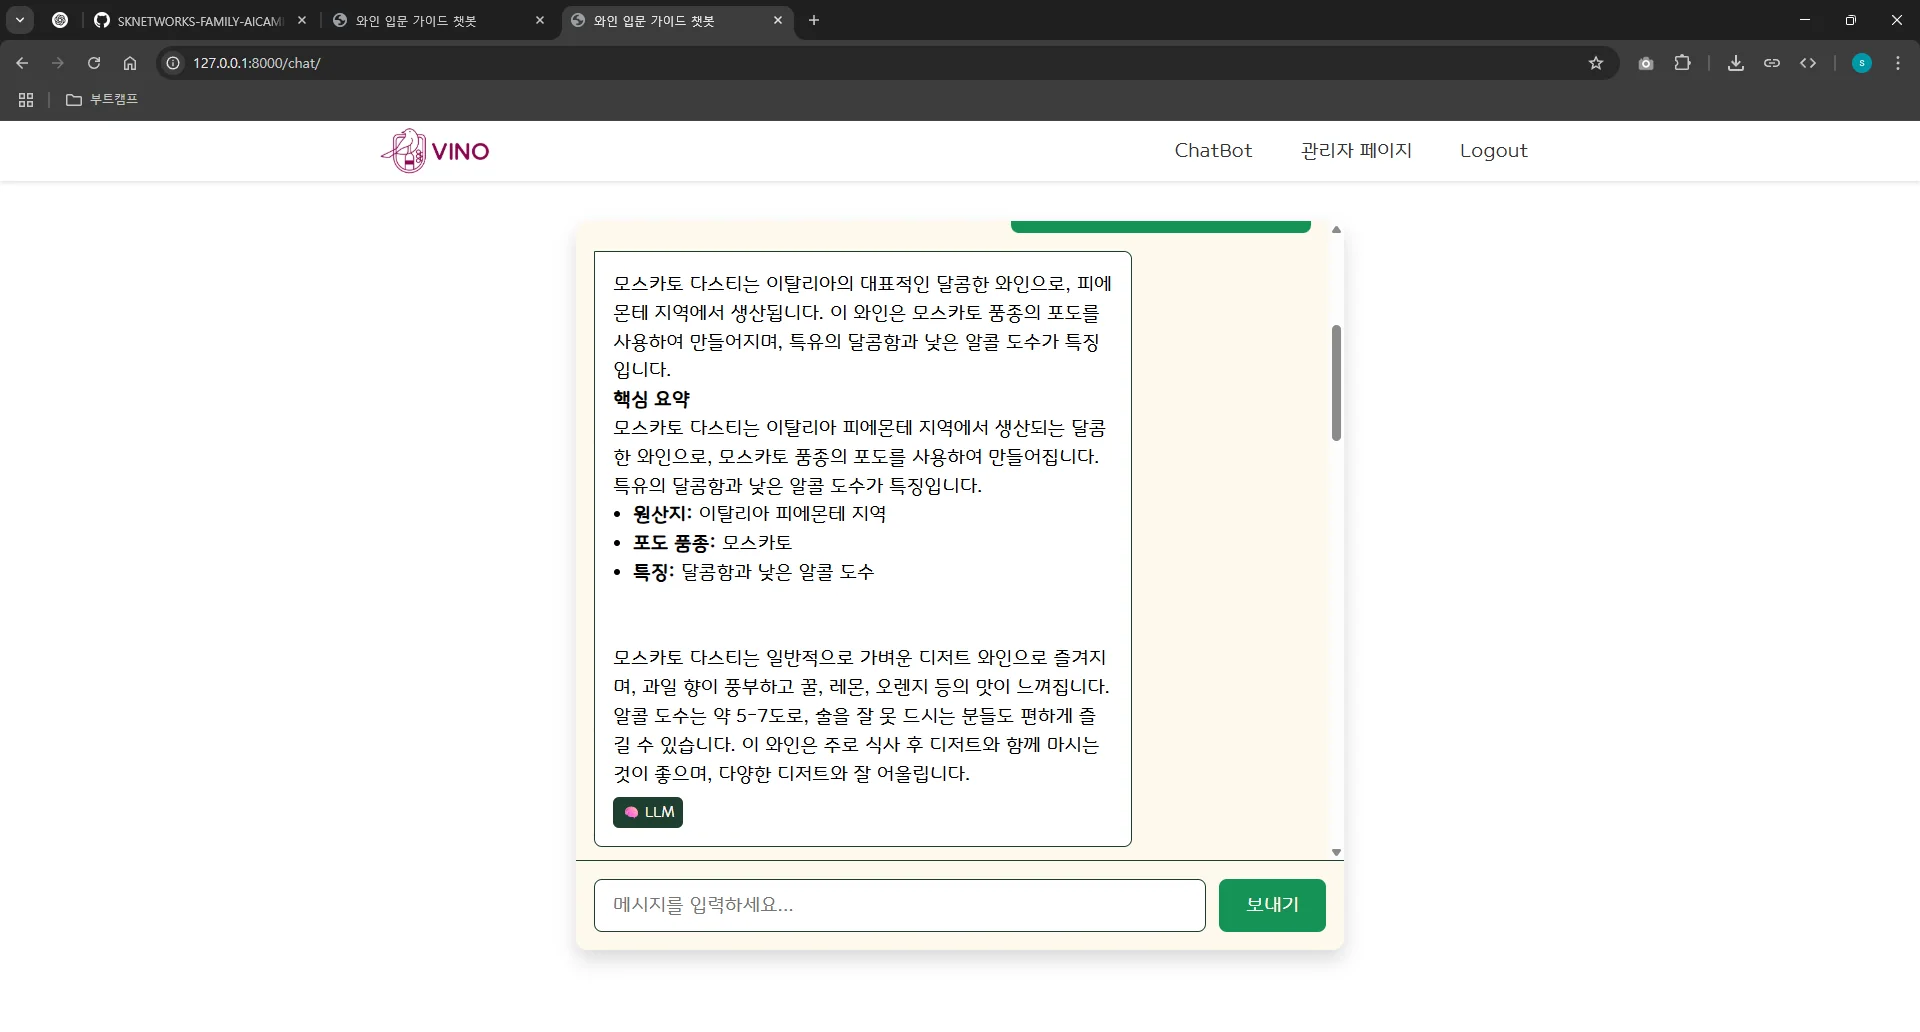
Task: Go back to the previous page
Action: pos(22,63)
